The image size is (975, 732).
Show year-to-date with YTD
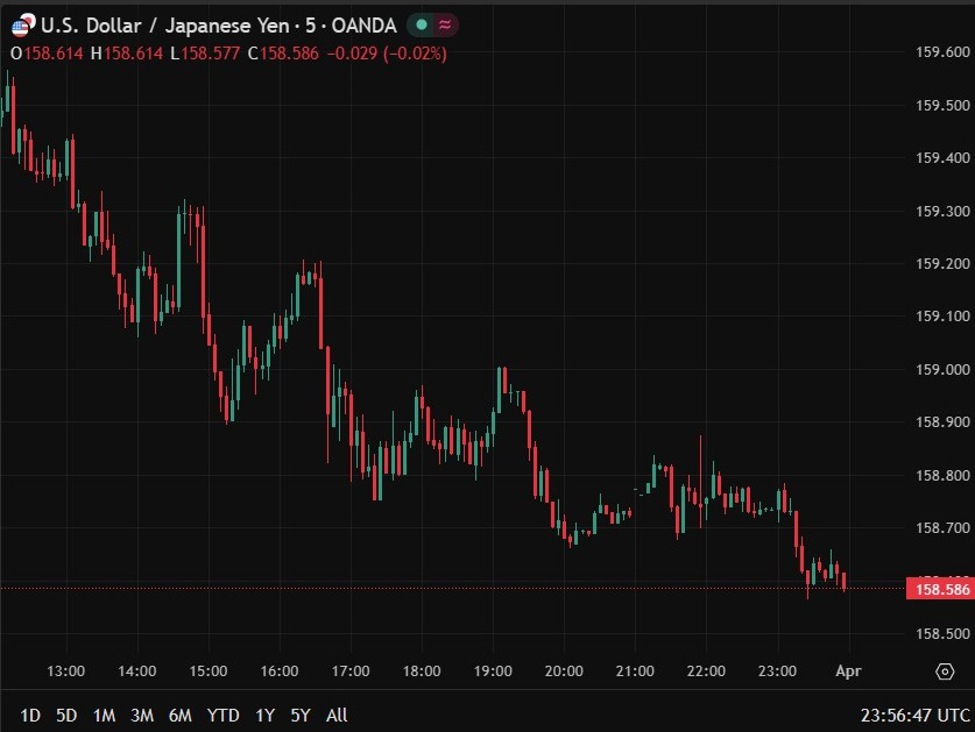(x=223, y=715)
